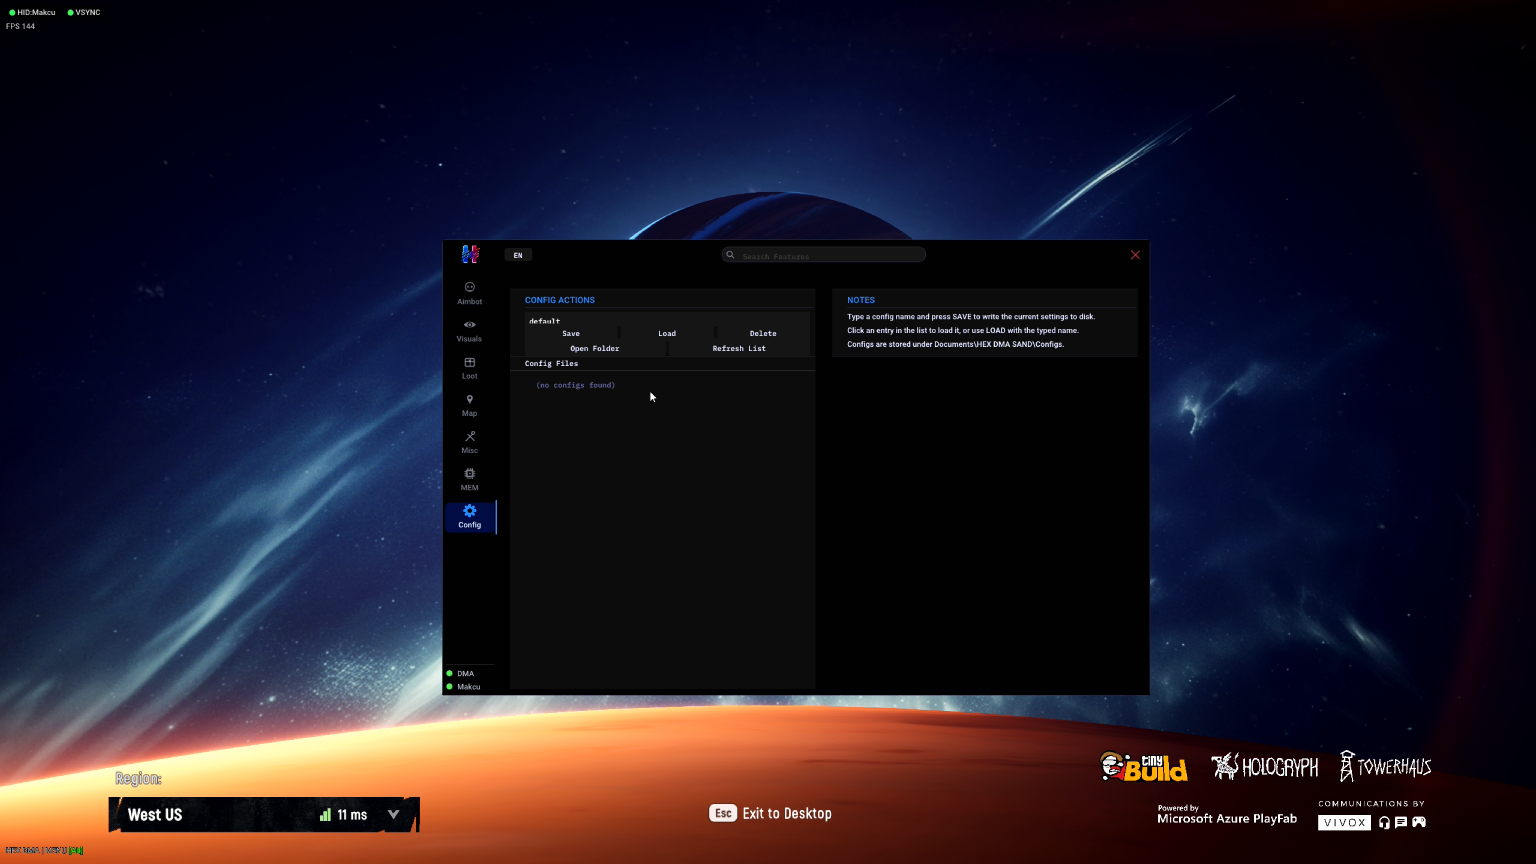Click the "Config Files" list heading

[x=551, y=364]
